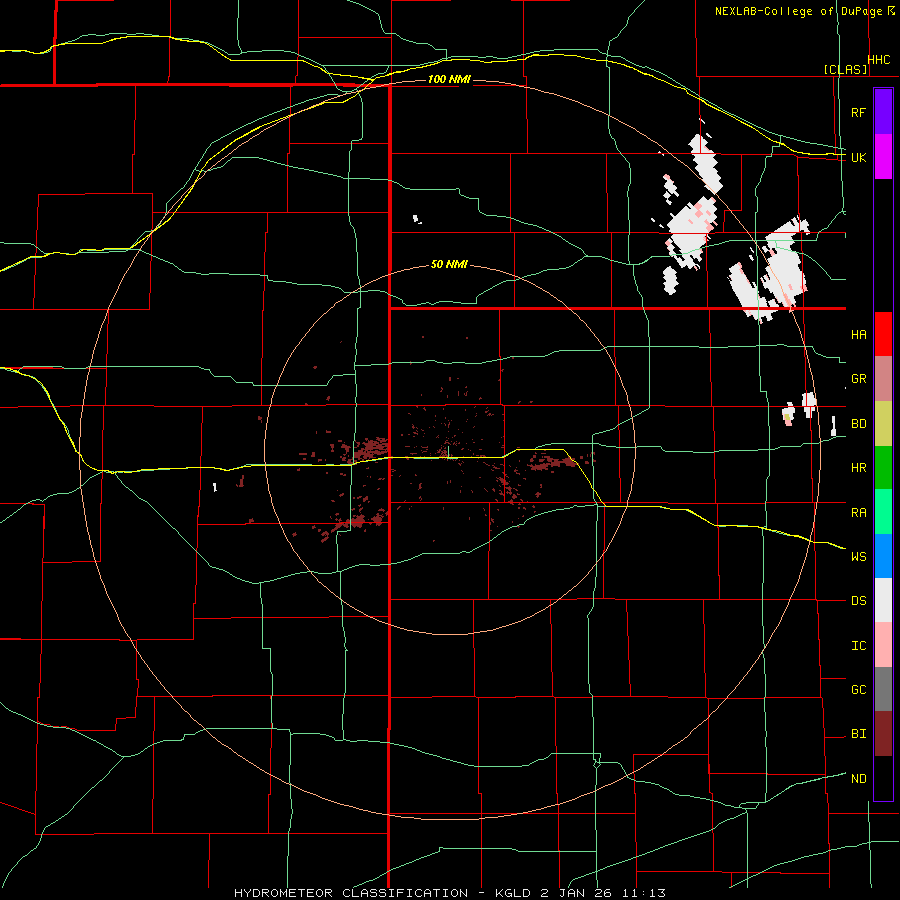Viewport: 900px width, 900px height.
Task: Select the HR green legend swatch
Action: click(883, 468)
